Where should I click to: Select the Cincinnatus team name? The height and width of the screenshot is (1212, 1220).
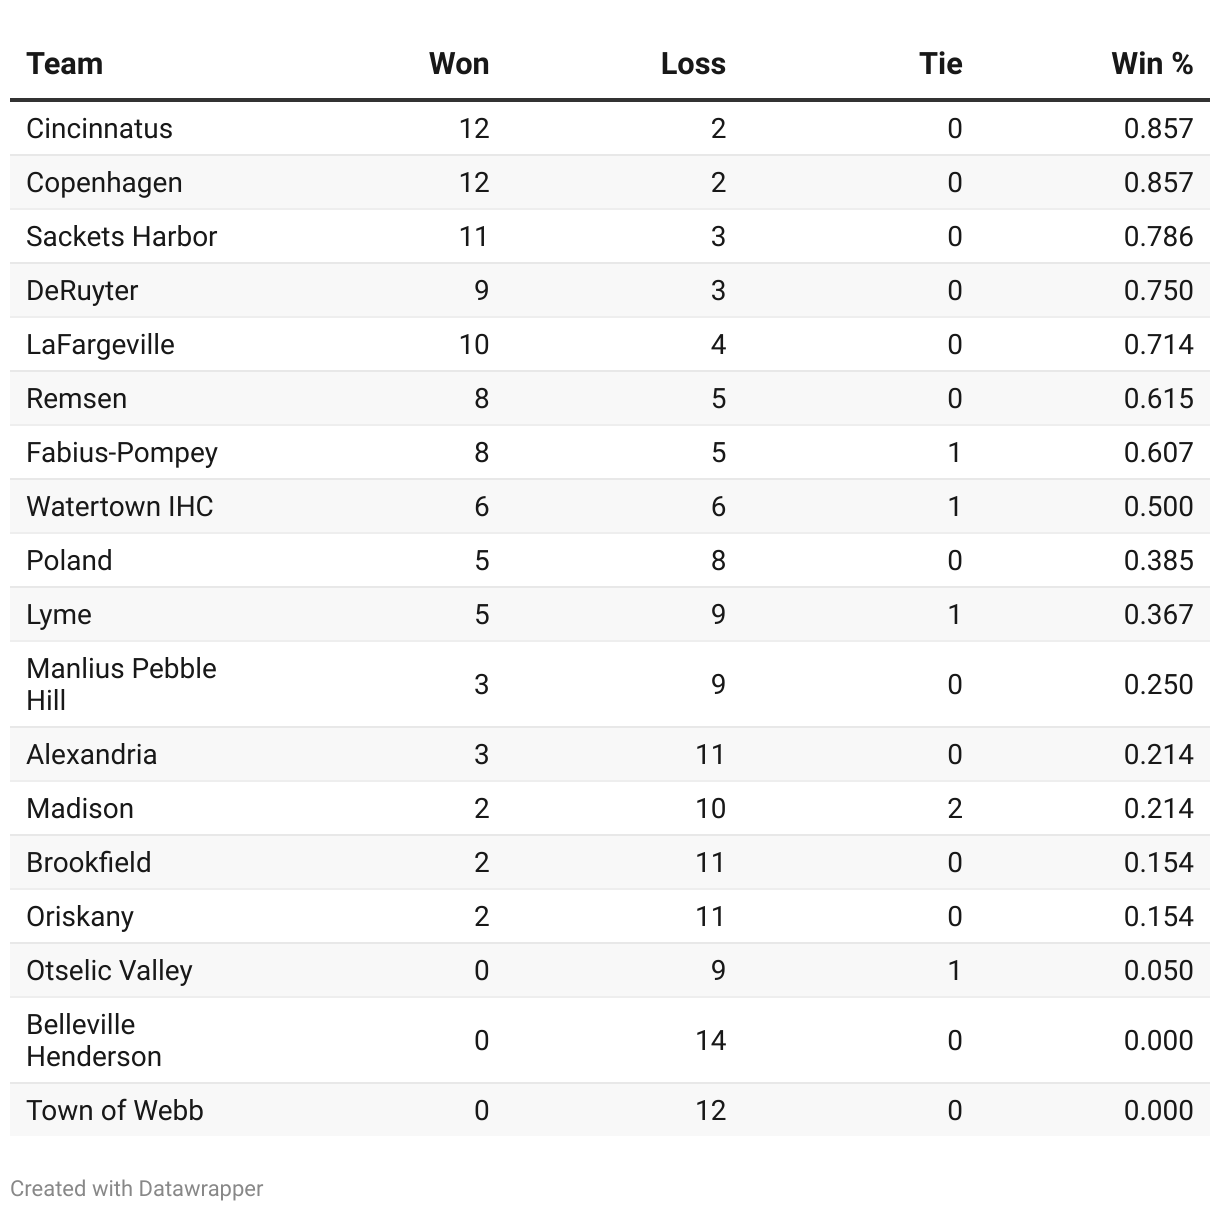tap(99, 129)
